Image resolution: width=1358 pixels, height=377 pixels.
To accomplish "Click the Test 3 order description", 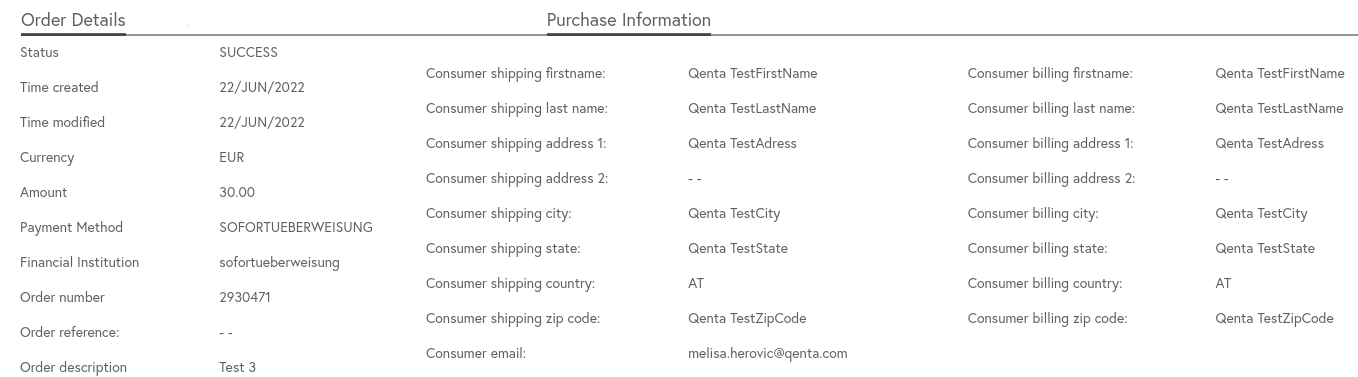I will (x=237, y=367).
